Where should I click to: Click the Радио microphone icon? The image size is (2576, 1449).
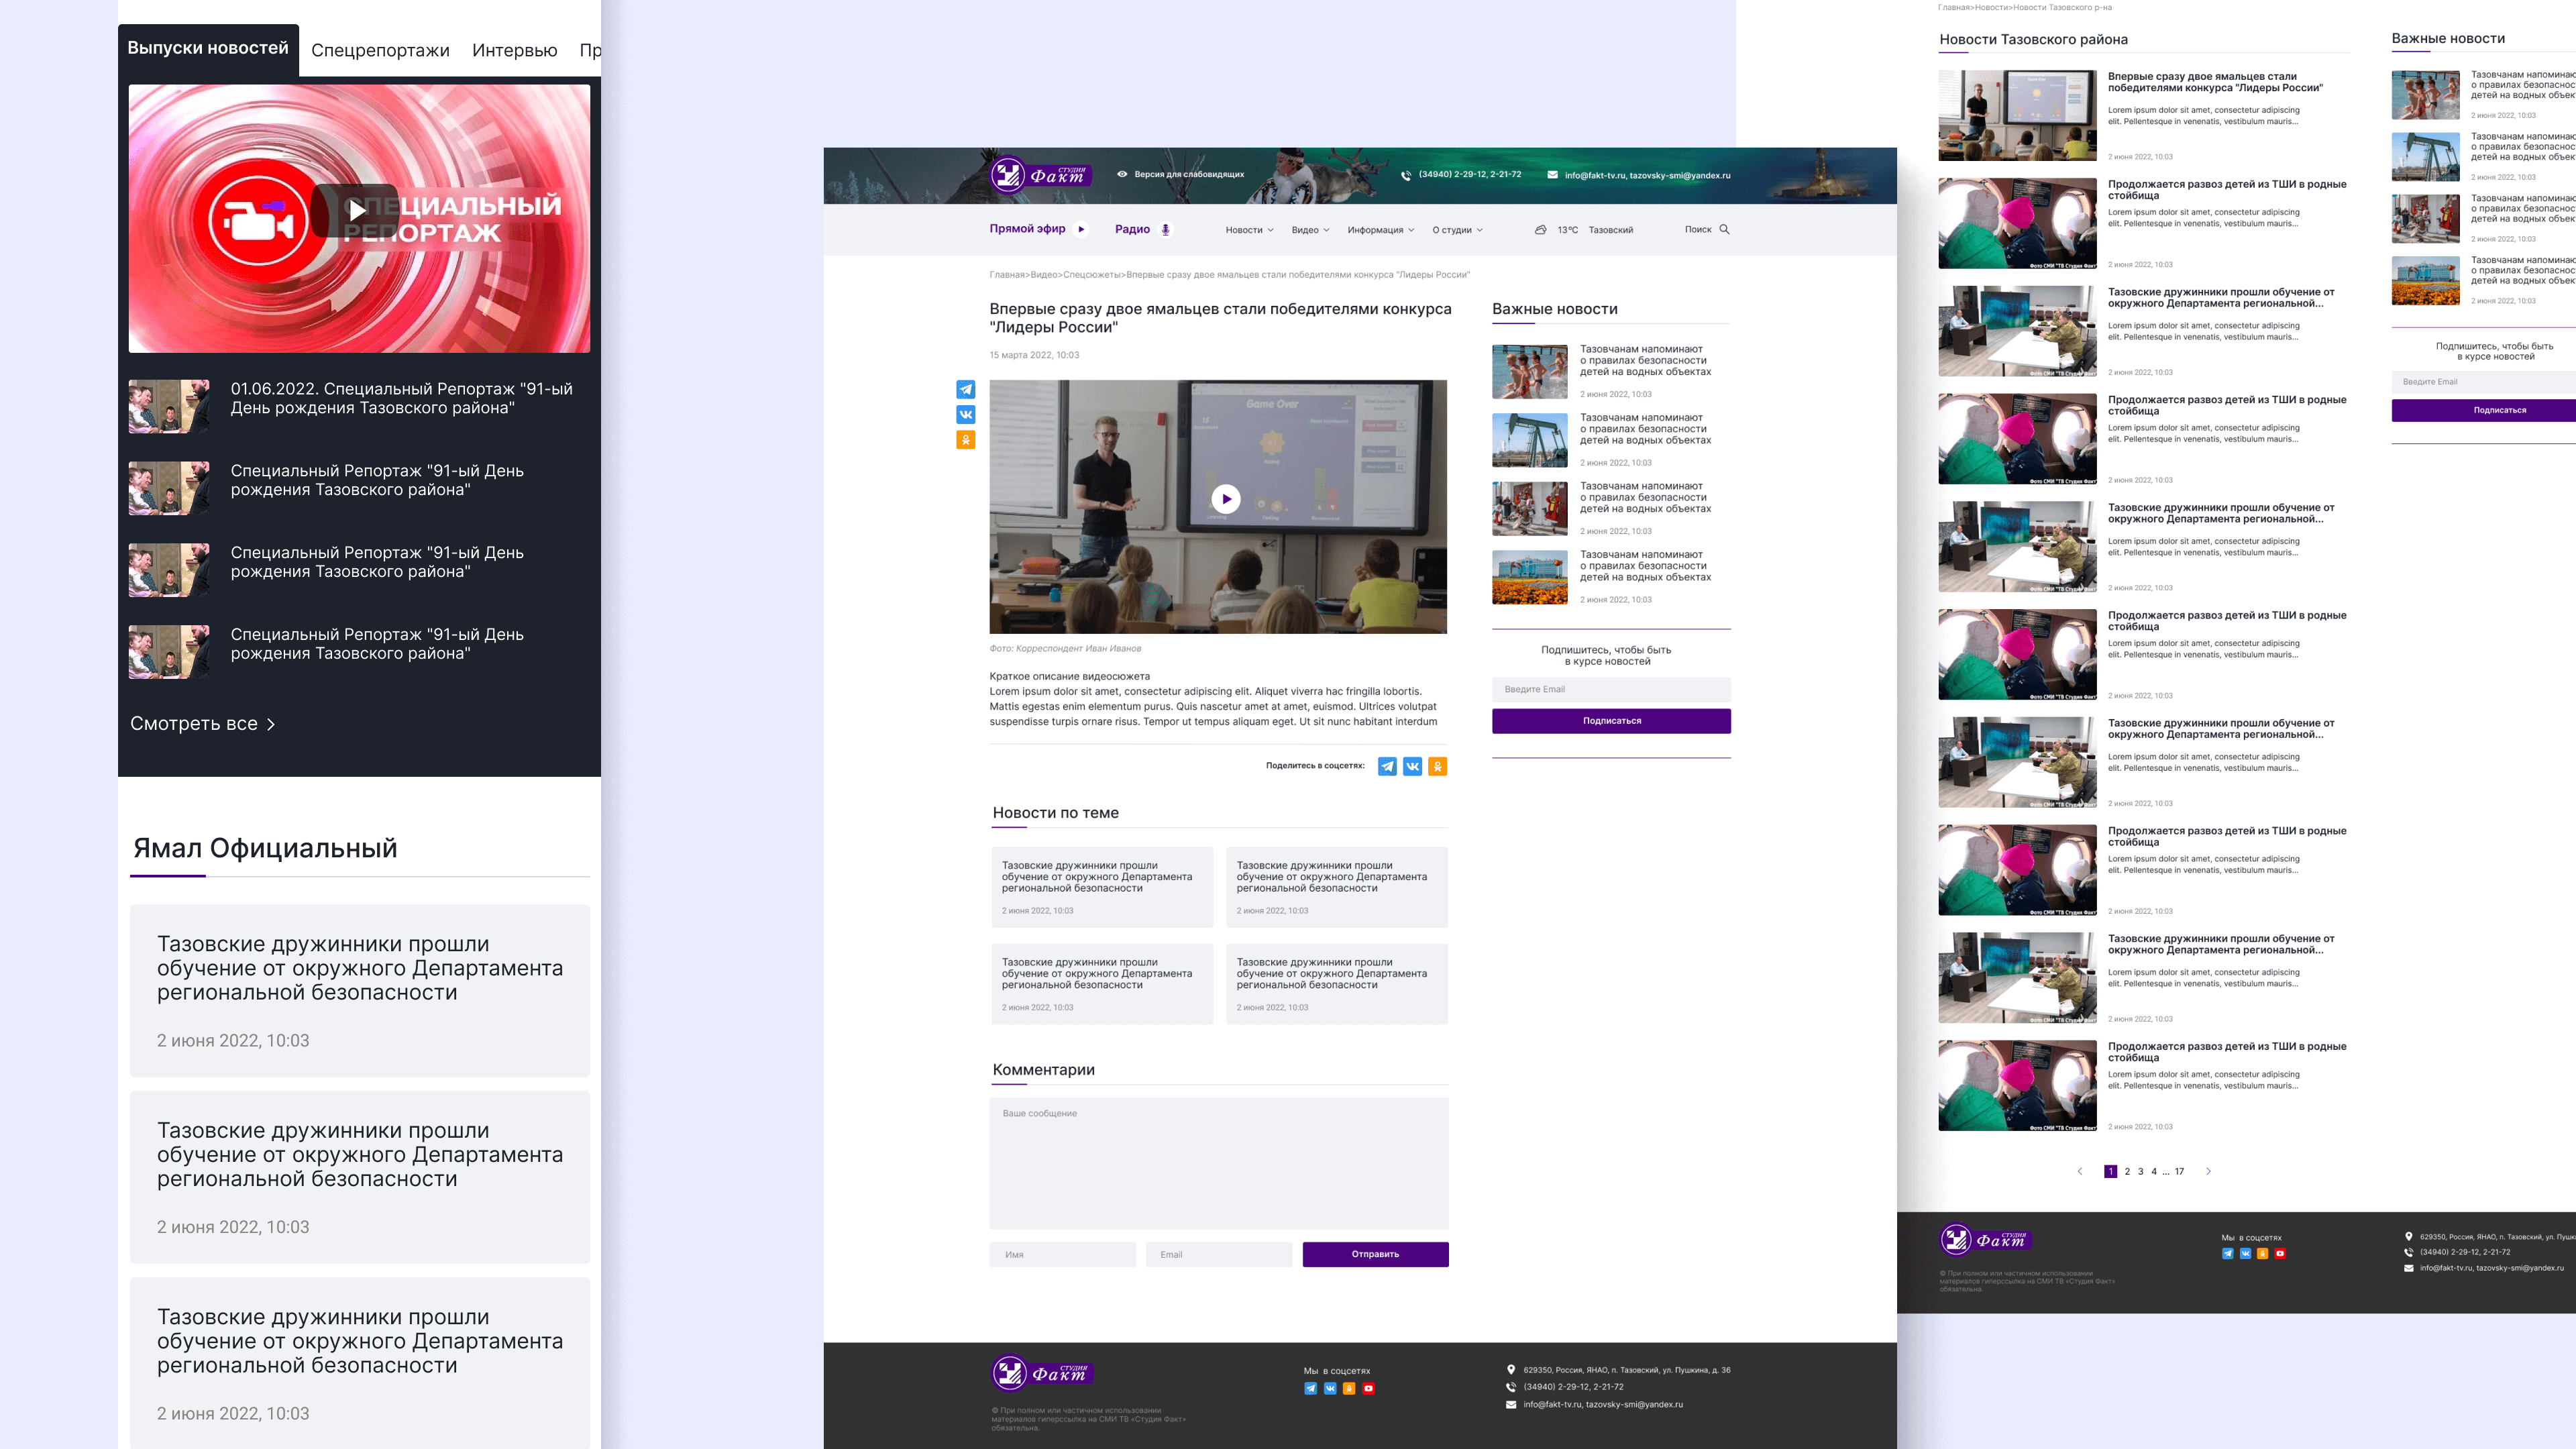point(1165,229)
